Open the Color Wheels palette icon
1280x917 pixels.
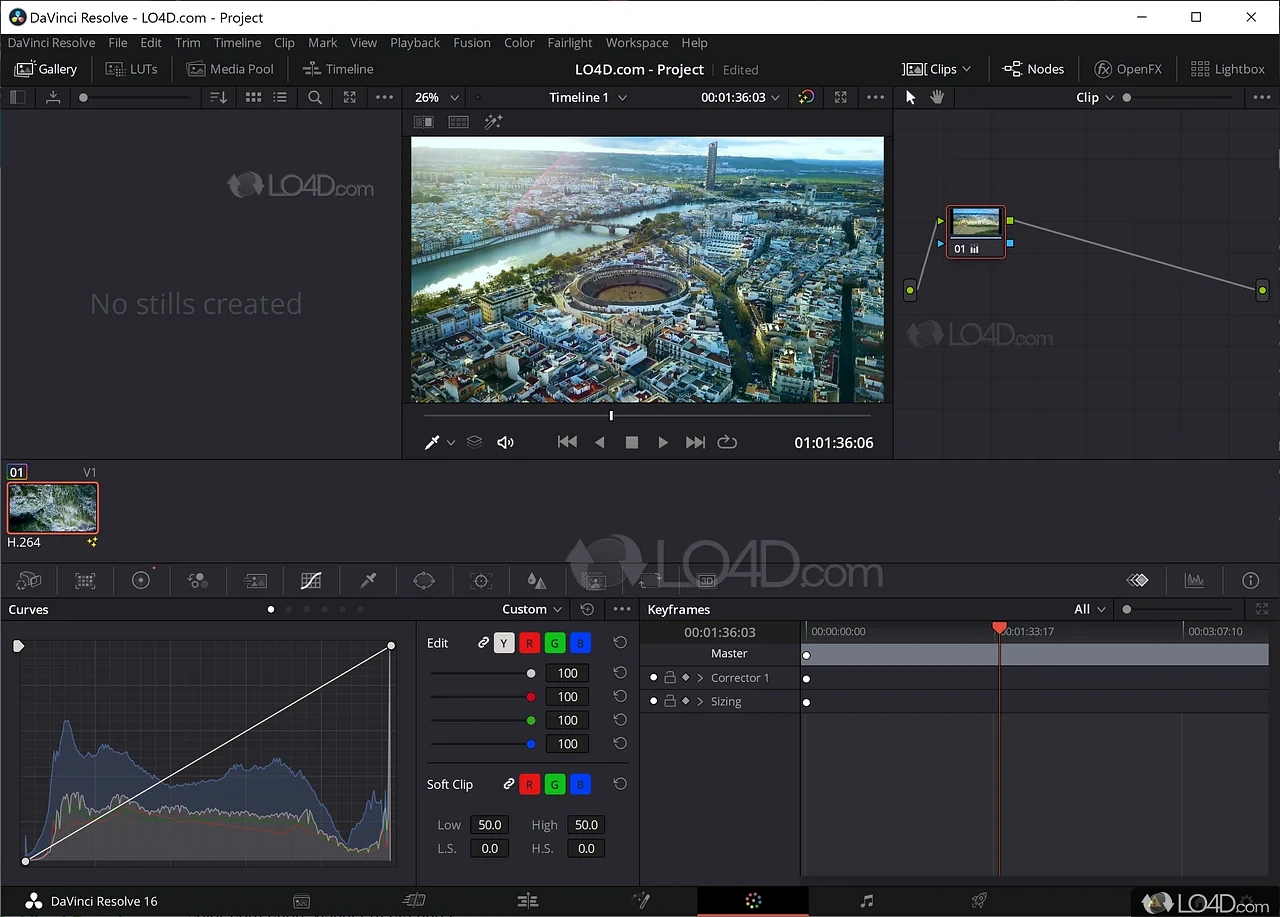tap(141, 581)
